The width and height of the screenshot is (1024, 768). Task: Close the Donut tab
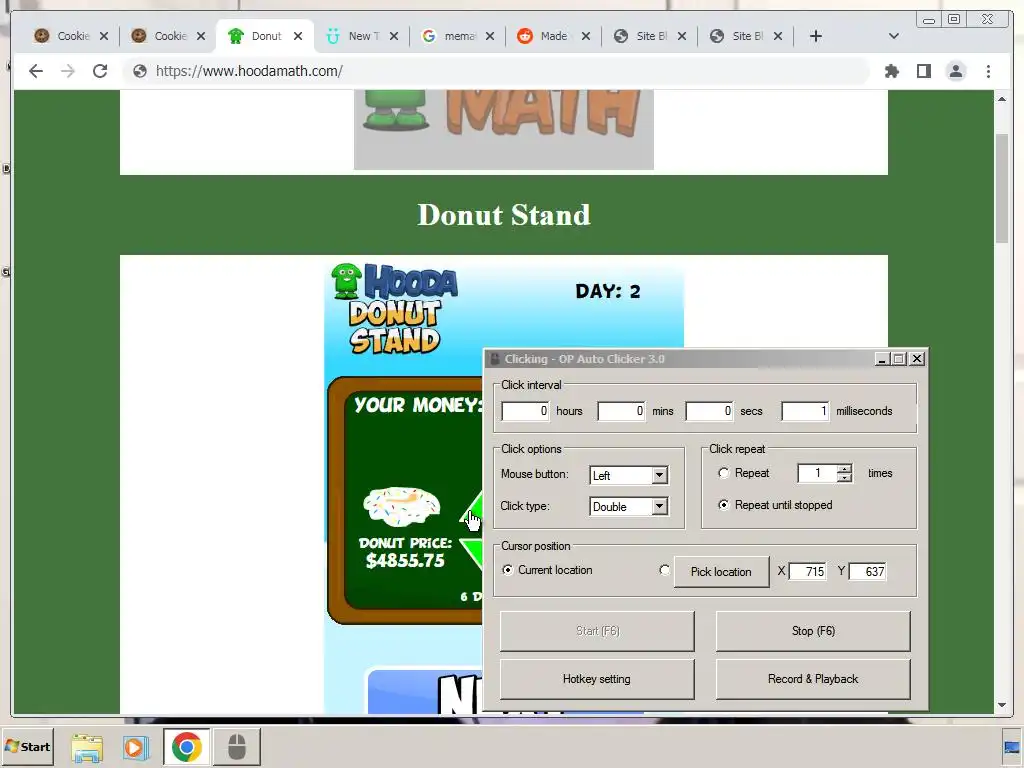[298, 36]
